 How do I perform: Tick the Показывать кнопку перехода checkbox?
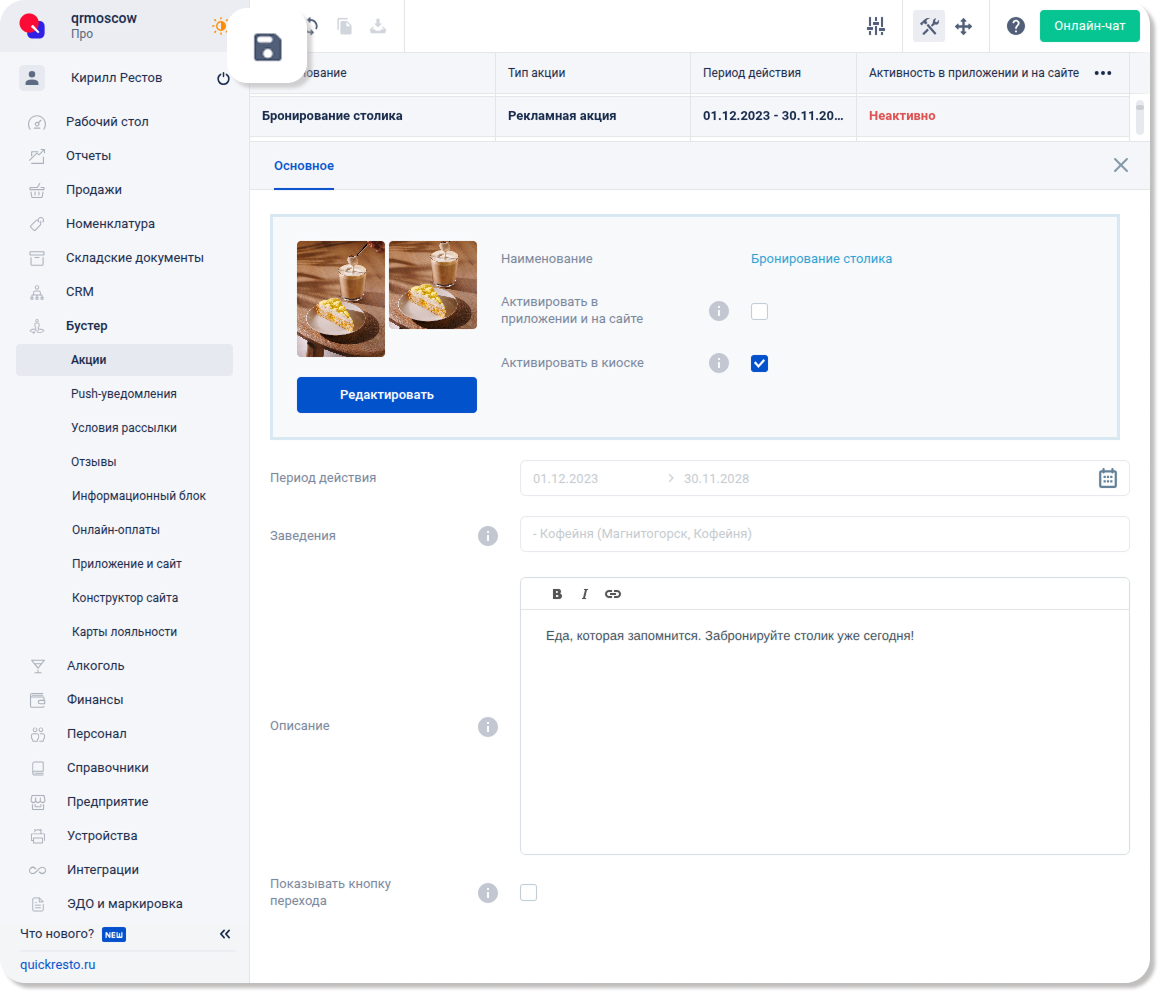[x=528, y=892]
